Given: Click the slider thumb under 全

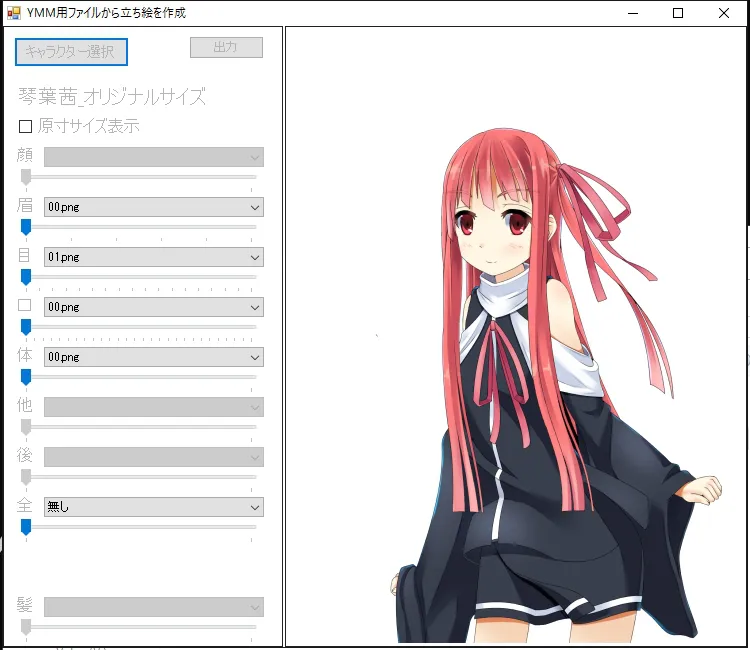Looking at the screenshot, I should [x=26, y=527].
